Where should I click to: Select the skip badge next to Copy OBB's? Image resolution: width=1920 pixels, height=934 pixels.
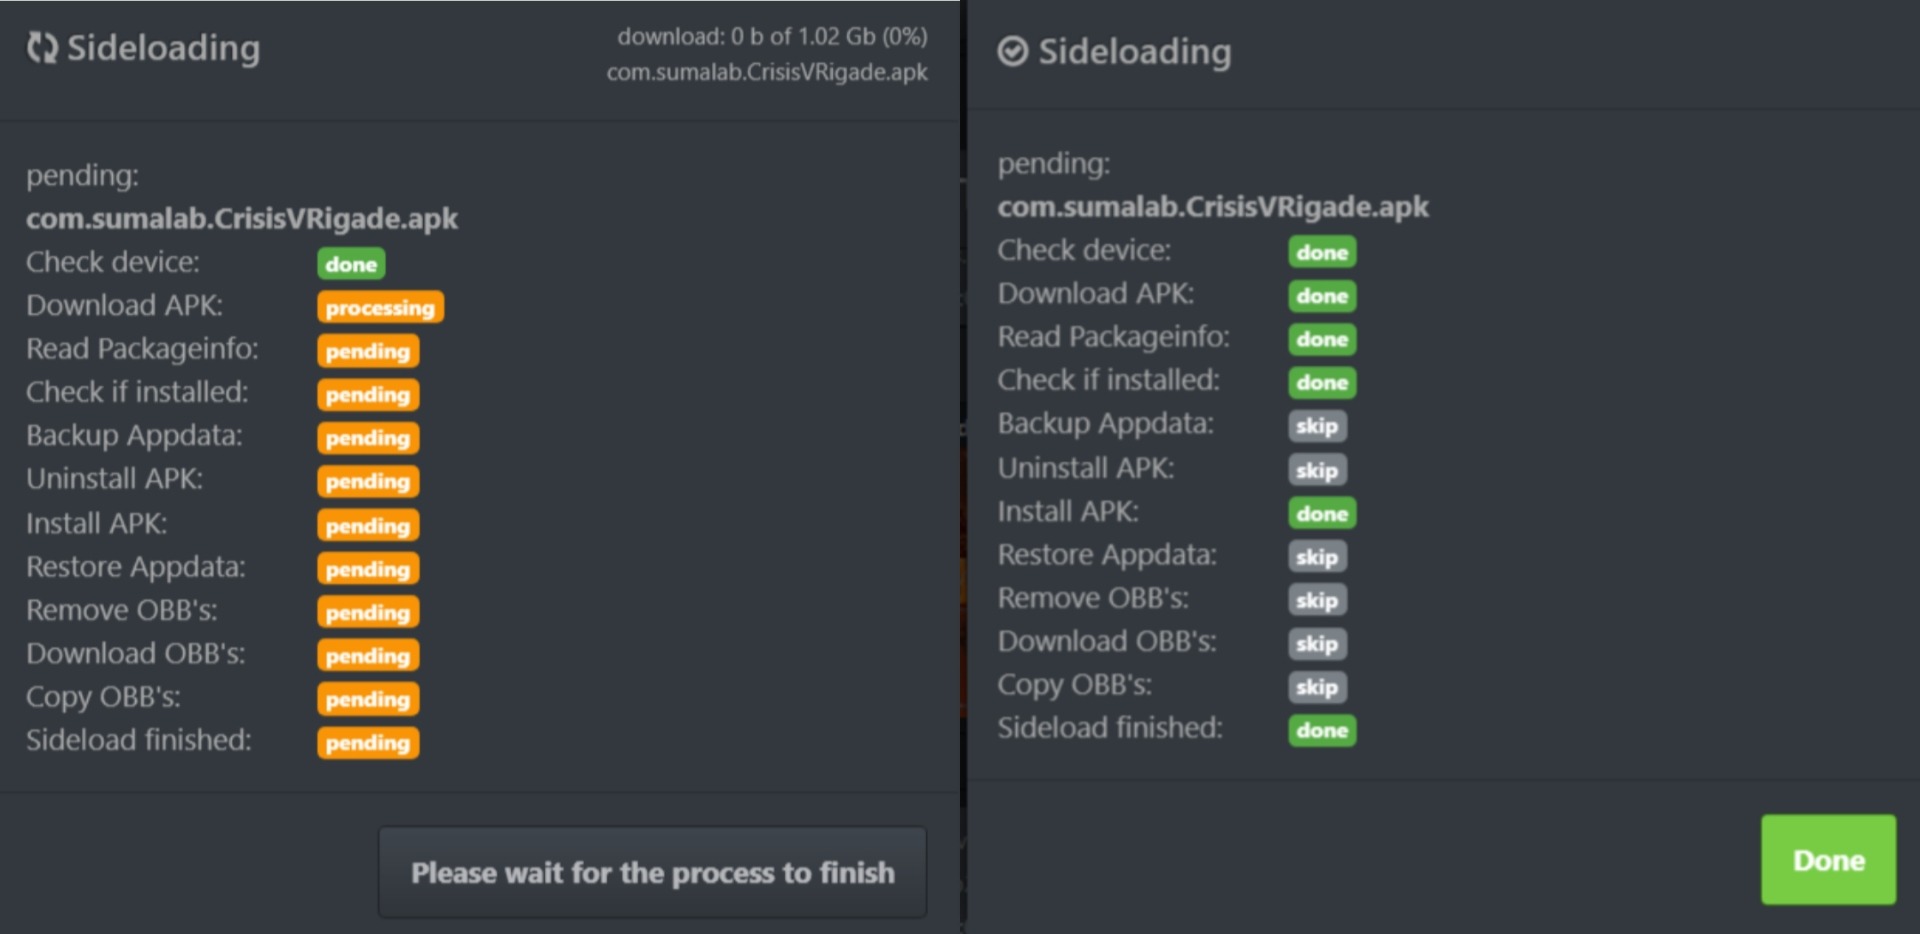tap(1316, 687)
